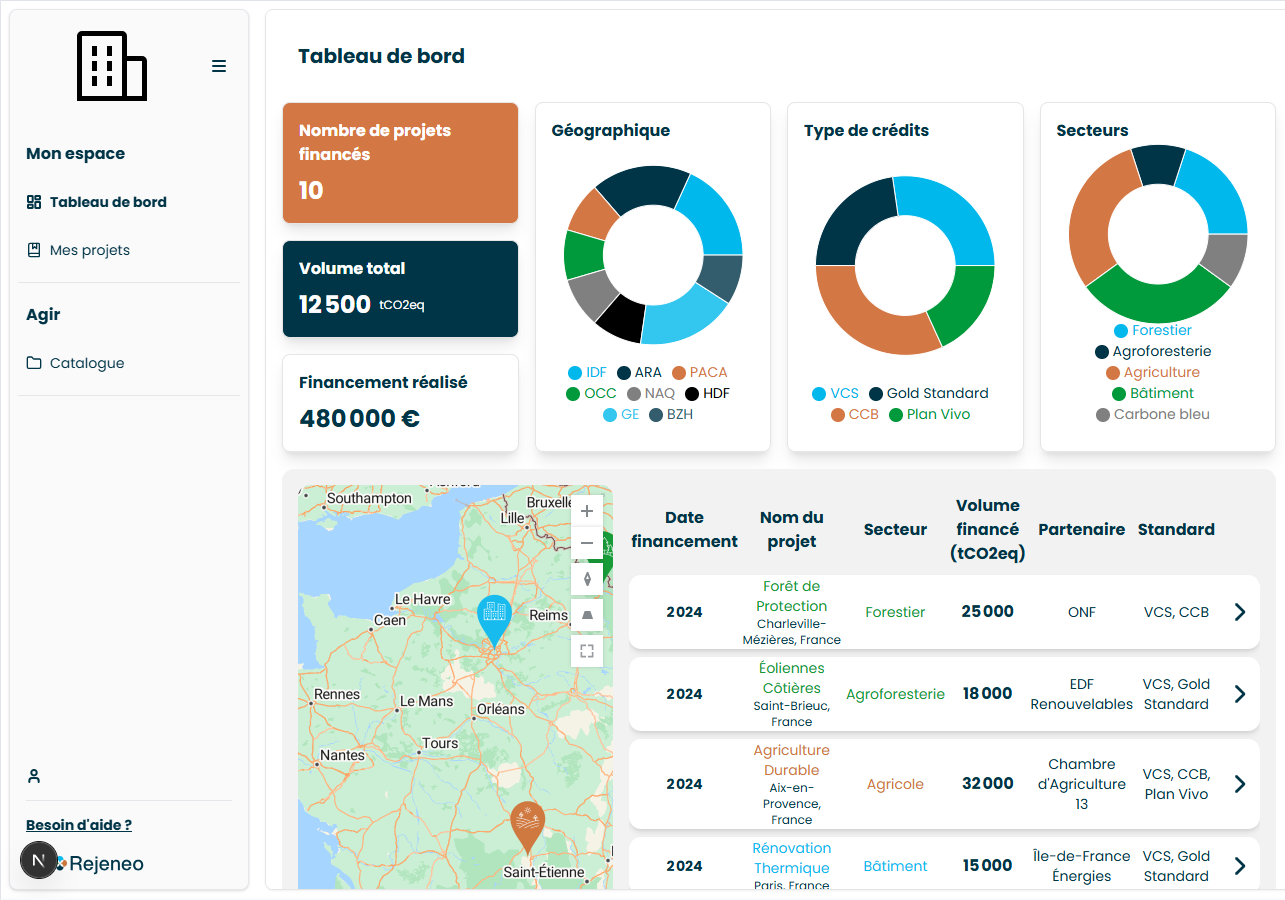
Task: Click the hamburger menu icon in sidebar
Action: click(219, 66)
